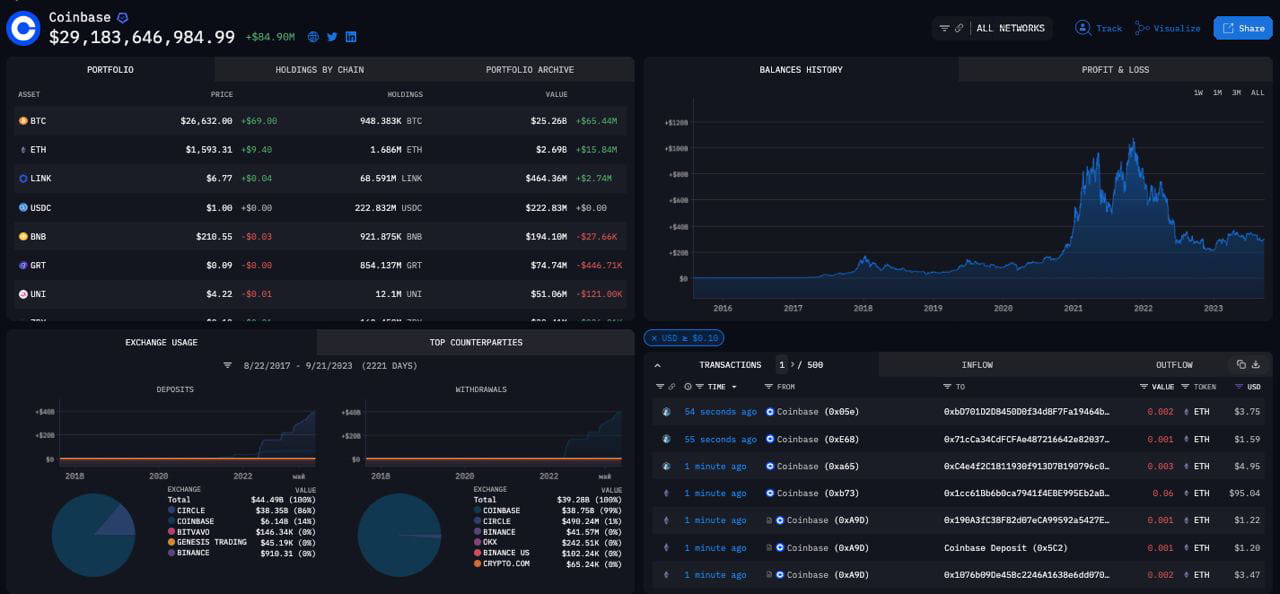Open the USD column filter
The image size is (1280, 594).
tap(1239, 386)
